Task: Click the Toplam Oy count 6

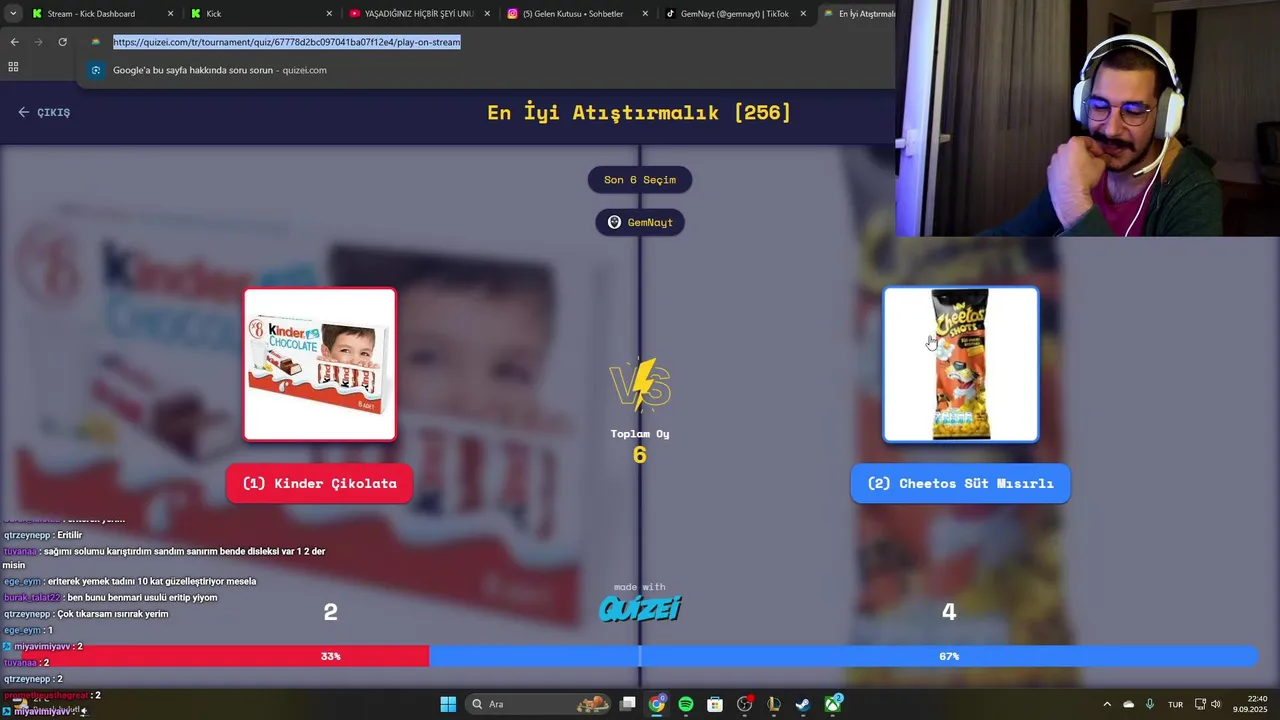Action: 640,455
